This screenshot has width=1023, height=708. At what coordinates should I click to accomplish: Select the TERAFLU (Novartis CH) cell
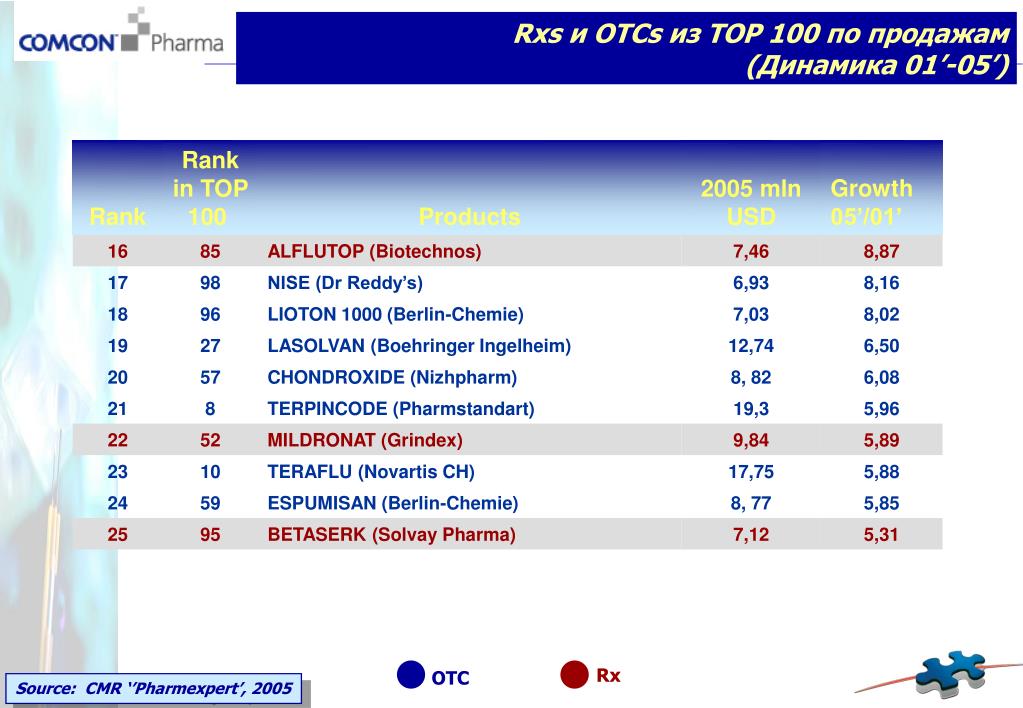tap(371, 471)
